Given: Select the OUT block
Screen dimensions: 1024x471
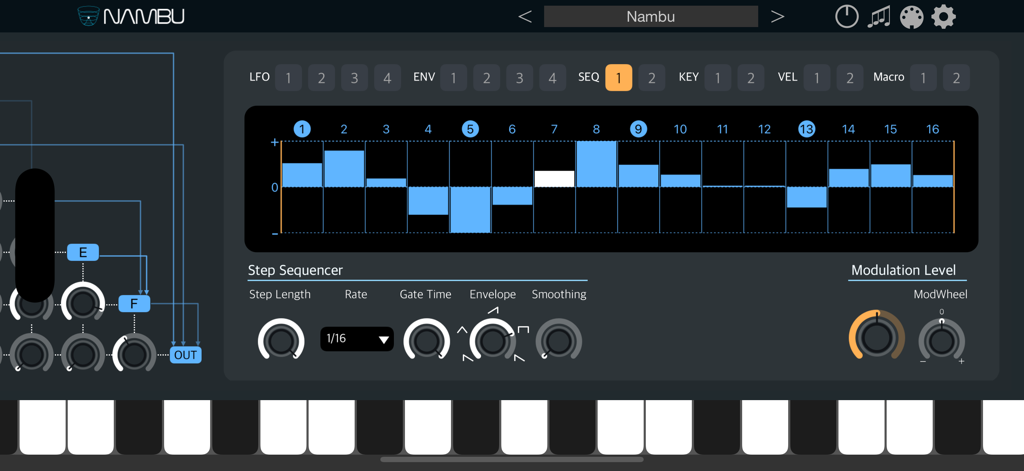Looking at the screenshot, I should pos(185,356).
